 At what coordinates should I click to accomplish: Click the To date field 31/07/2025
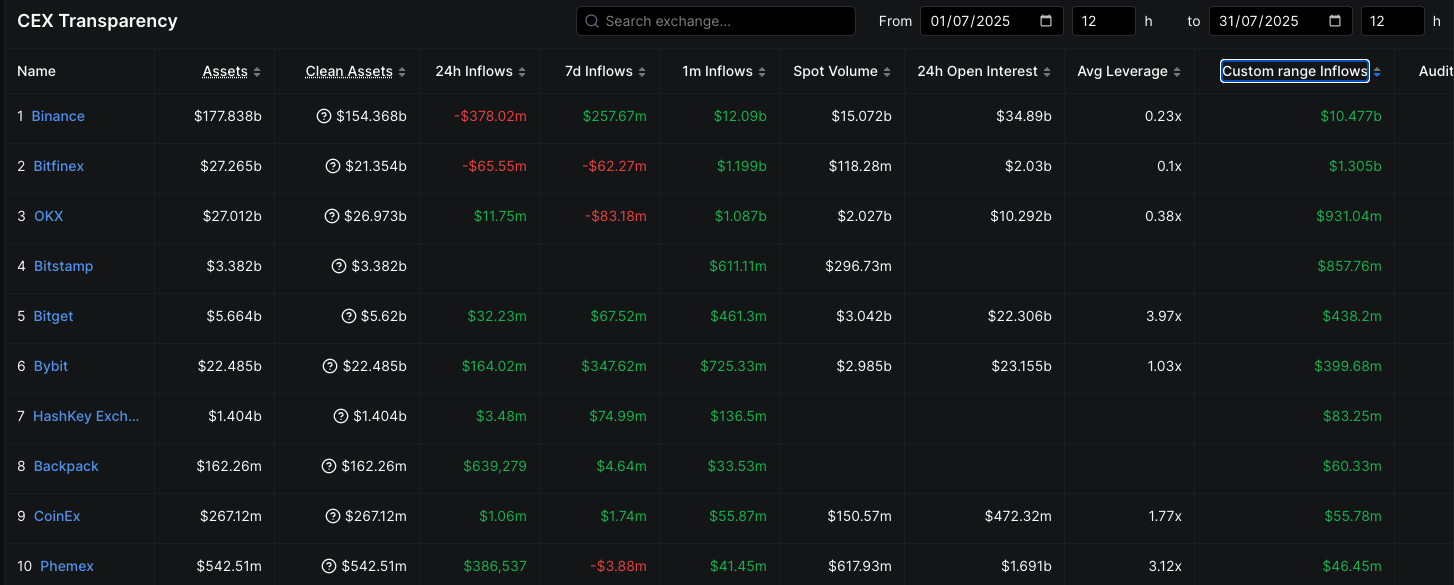[1281, 21]
